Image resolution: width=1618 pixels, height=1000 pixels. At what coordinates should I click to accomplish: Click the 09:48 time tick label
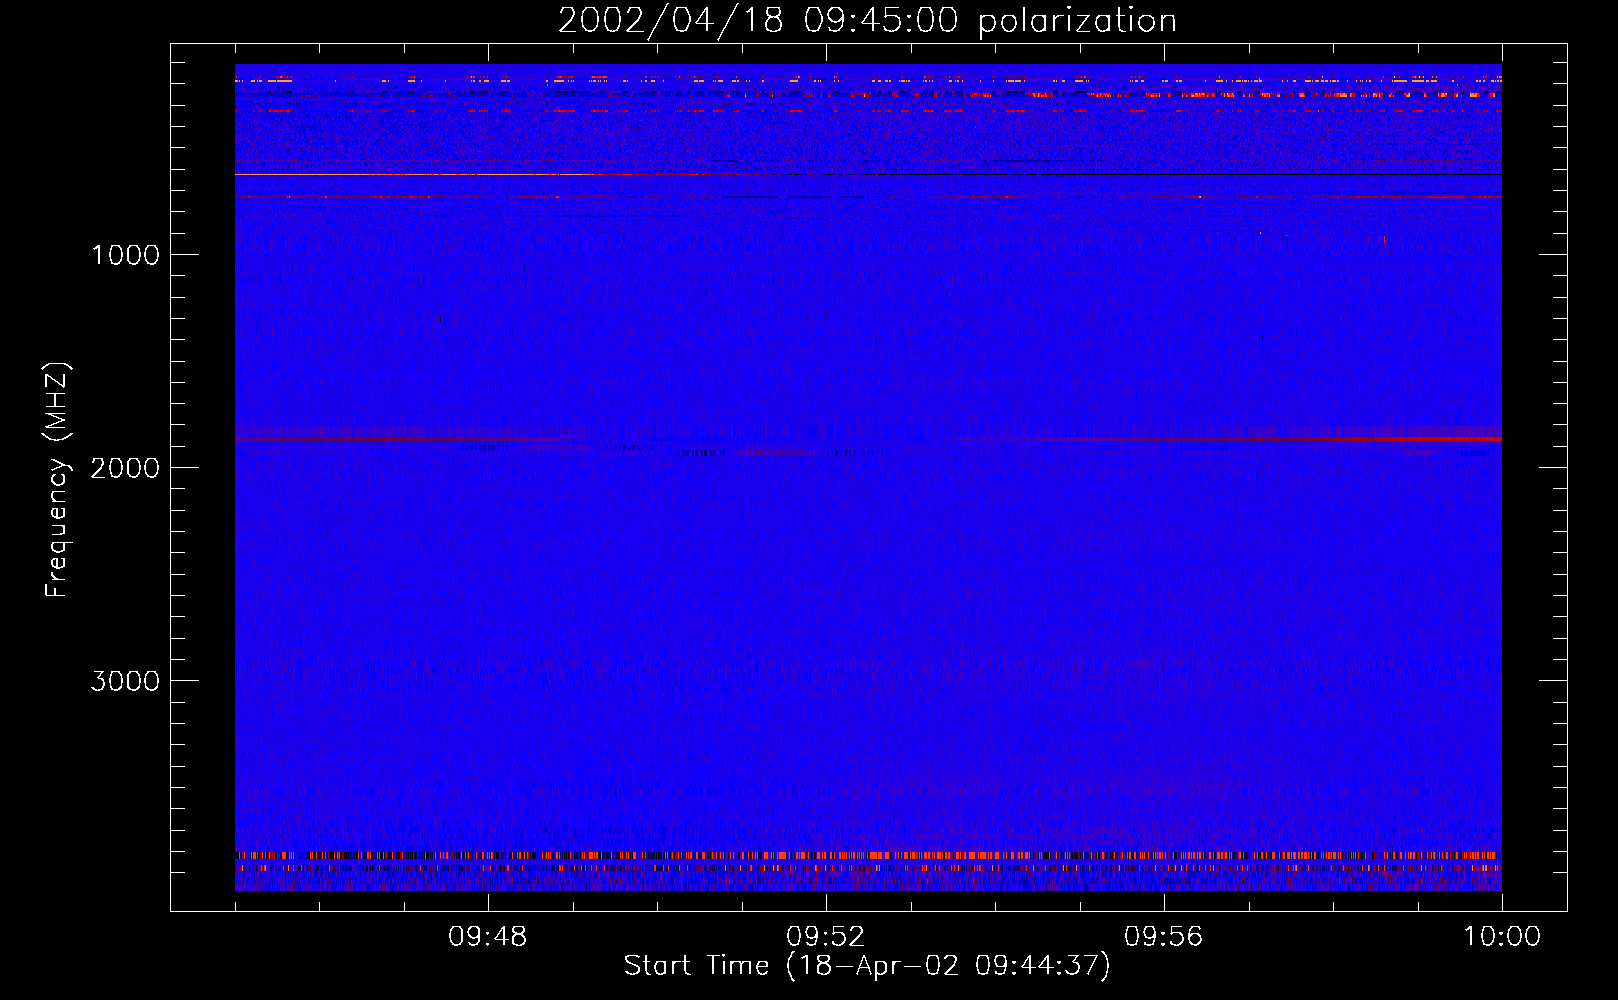[488, 937]
